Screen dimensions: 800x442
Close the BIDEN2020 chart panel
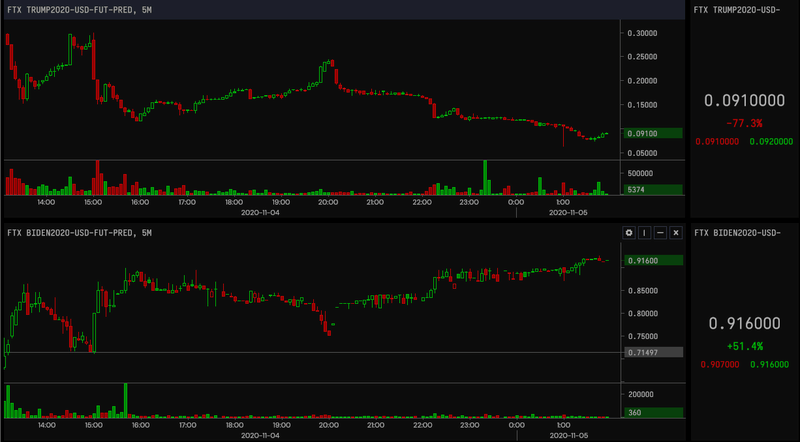(x=676, y=233)
